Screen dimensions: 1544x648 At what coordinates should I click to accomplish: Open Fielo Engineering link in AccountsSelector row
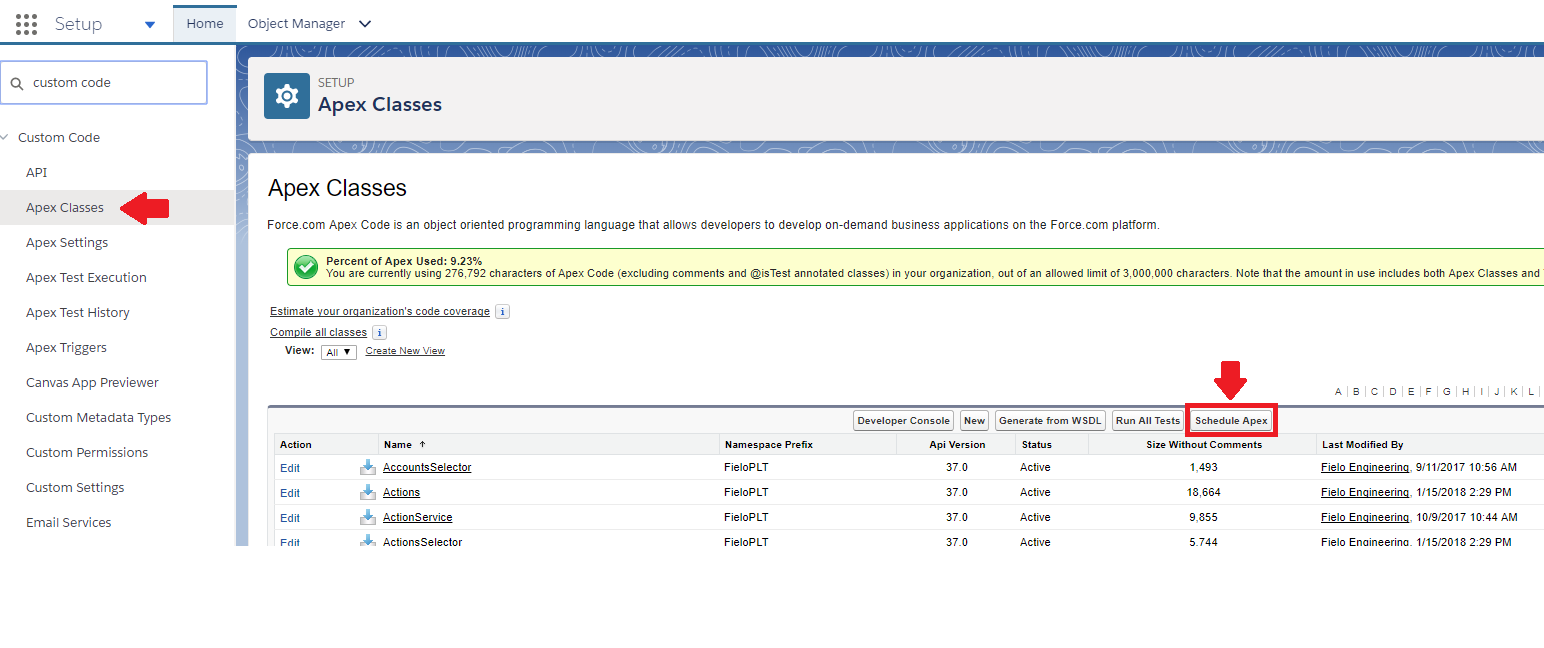pyautogui.click(x=1365, y=467)
